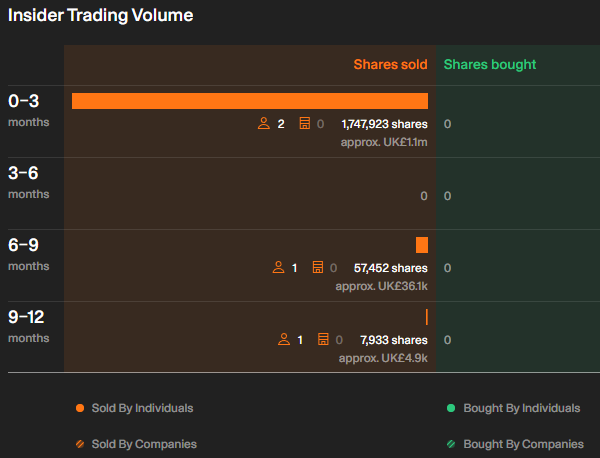Click the shares bought 0 in 3-6 months row
The height and width of the screenshot is (458, 600).
point(447,196)
